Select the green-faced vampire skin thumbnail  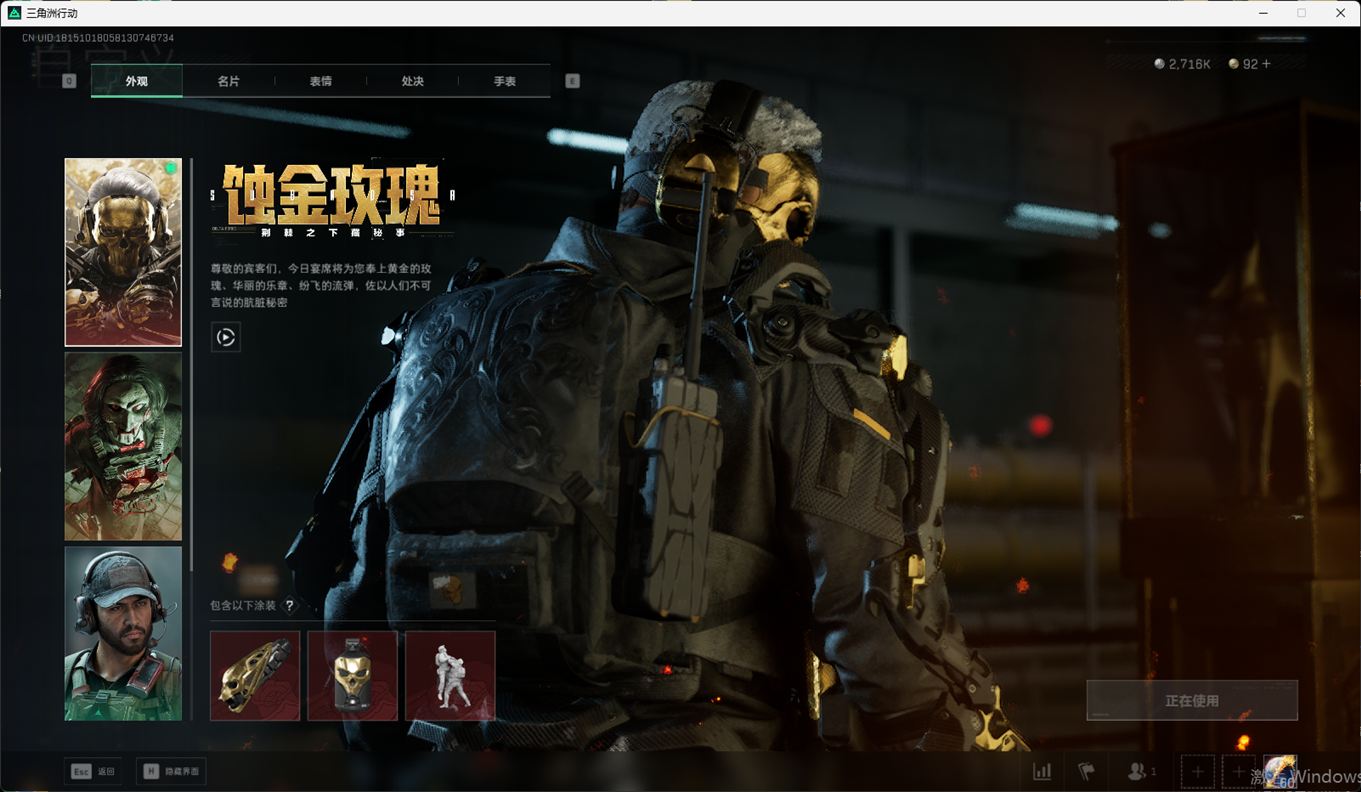[124, 446]
